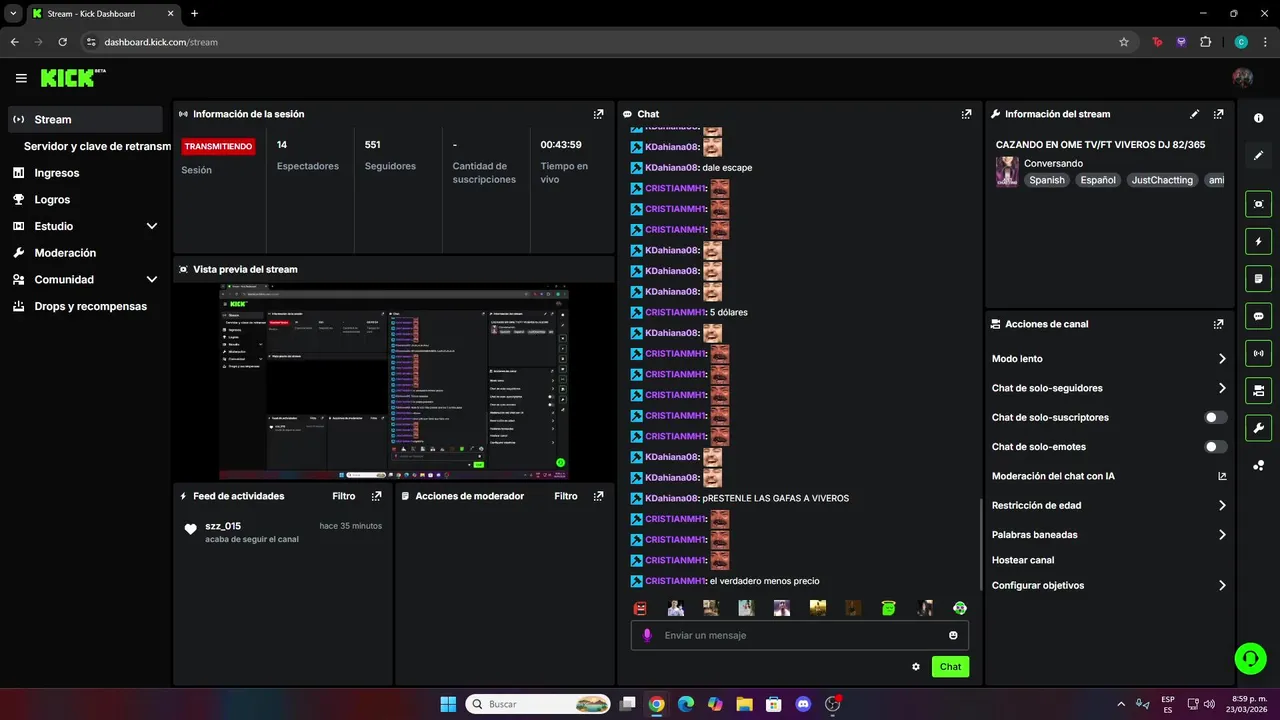Edit stream info with the pencil in panel header
This screenshot has width=1280, height=720.
(x=1194, y=114)
